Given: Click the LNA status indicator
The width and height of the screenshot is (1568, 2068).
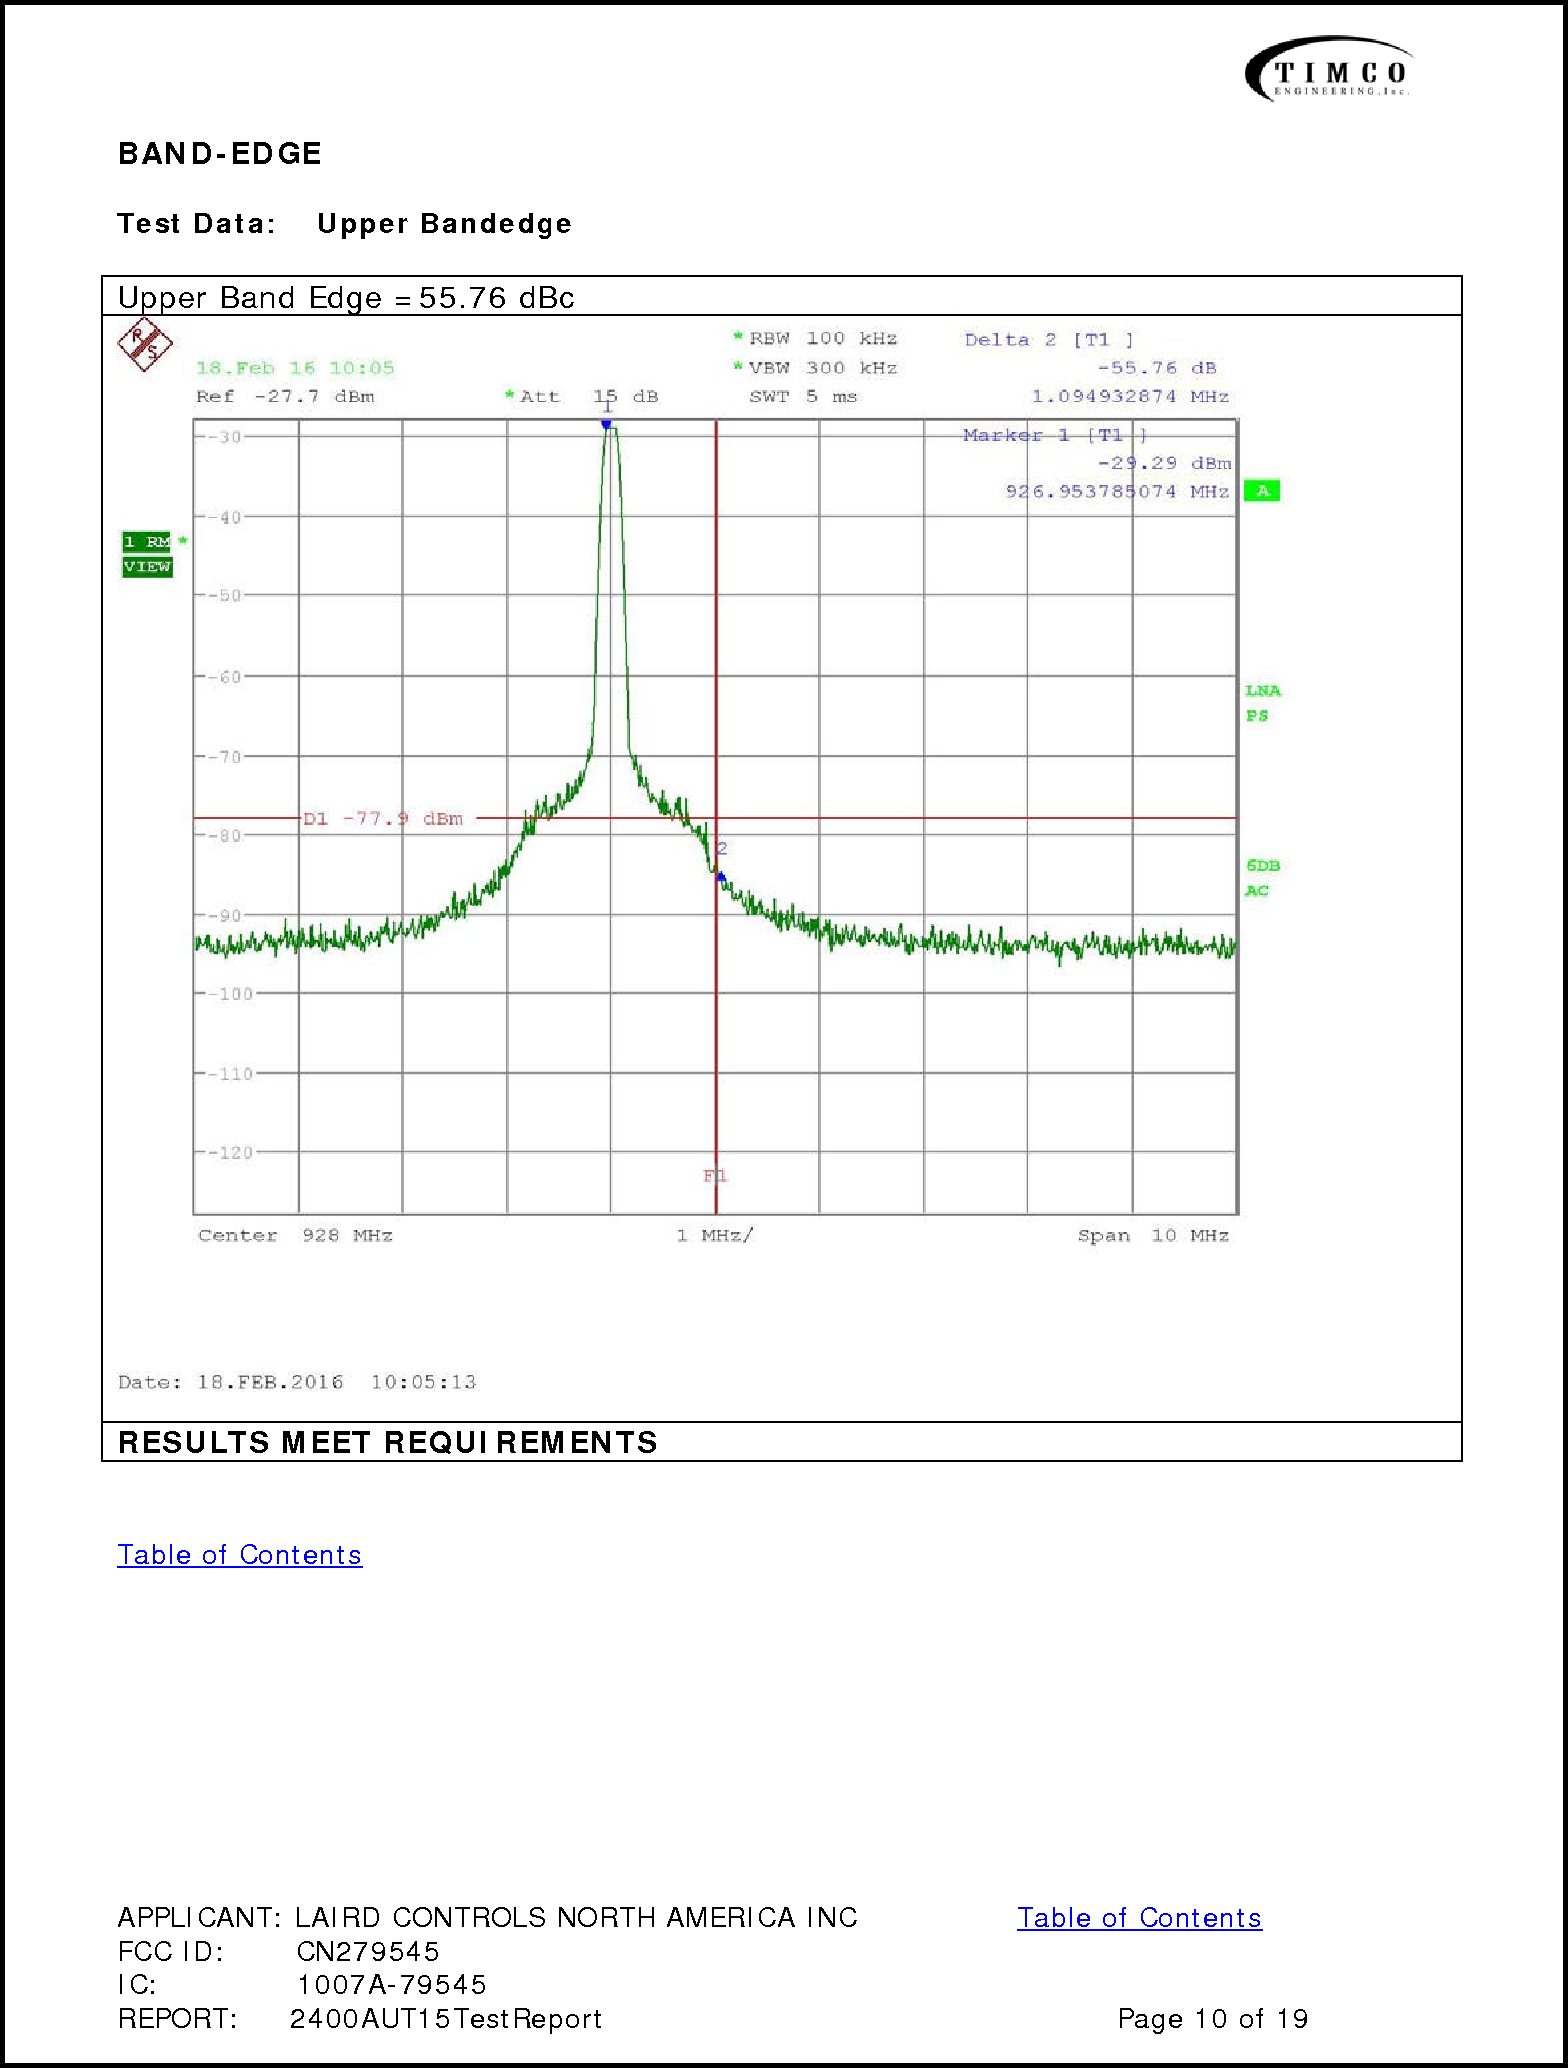Looking at the screenshot, I should coord(1262,691).
